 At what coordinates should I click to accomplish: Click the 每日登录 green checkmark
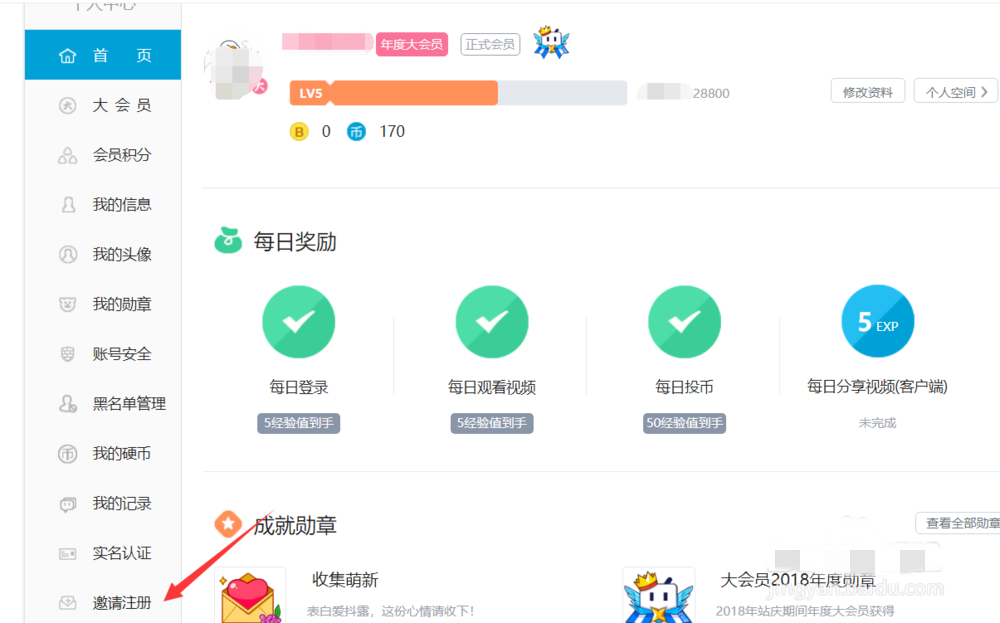298,321
